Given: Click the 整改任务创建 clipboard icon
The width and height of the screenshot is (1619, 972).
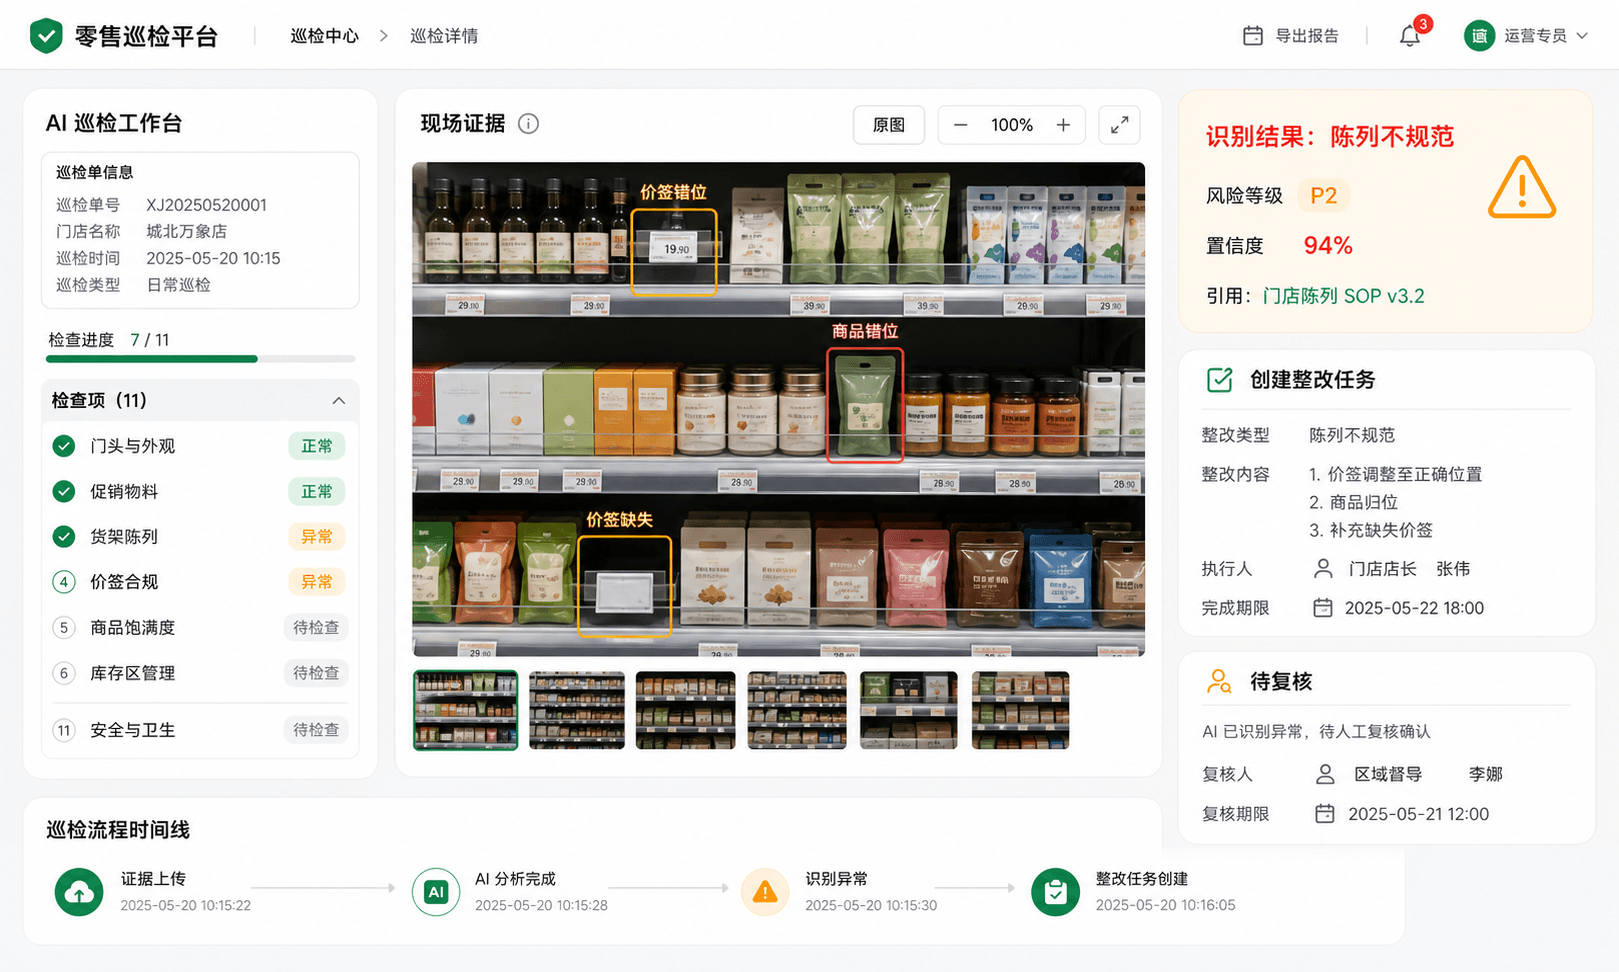Looking at the screenshot, I should click(x=1055, y=892).
